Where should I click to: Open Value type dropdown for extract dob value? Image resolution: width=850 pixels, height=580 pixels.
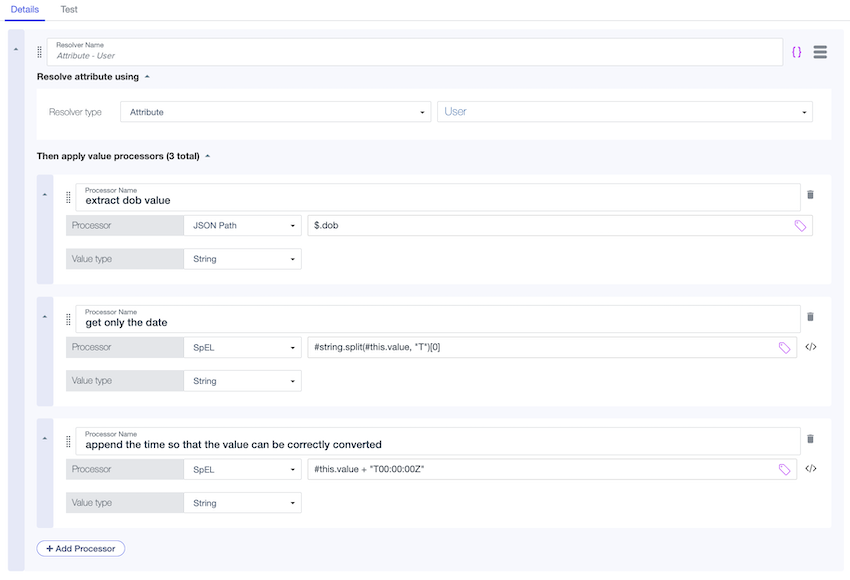point(242,259)
